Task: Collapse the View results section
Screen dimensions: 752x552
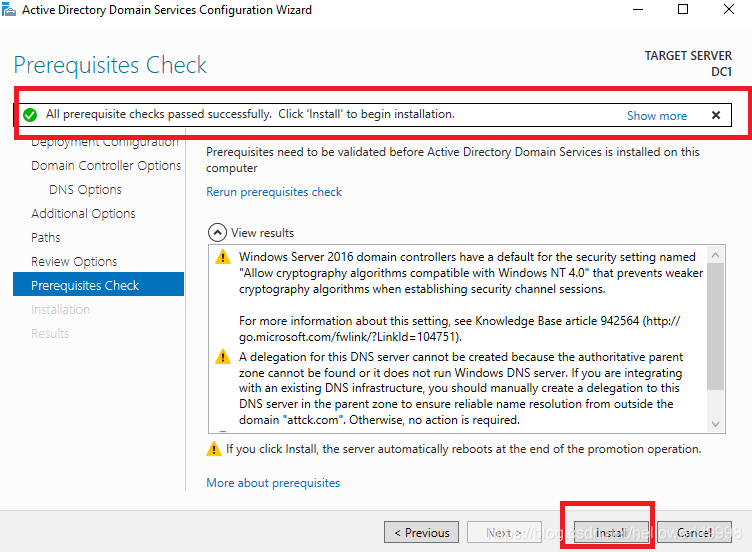Action: pos(217,233)
